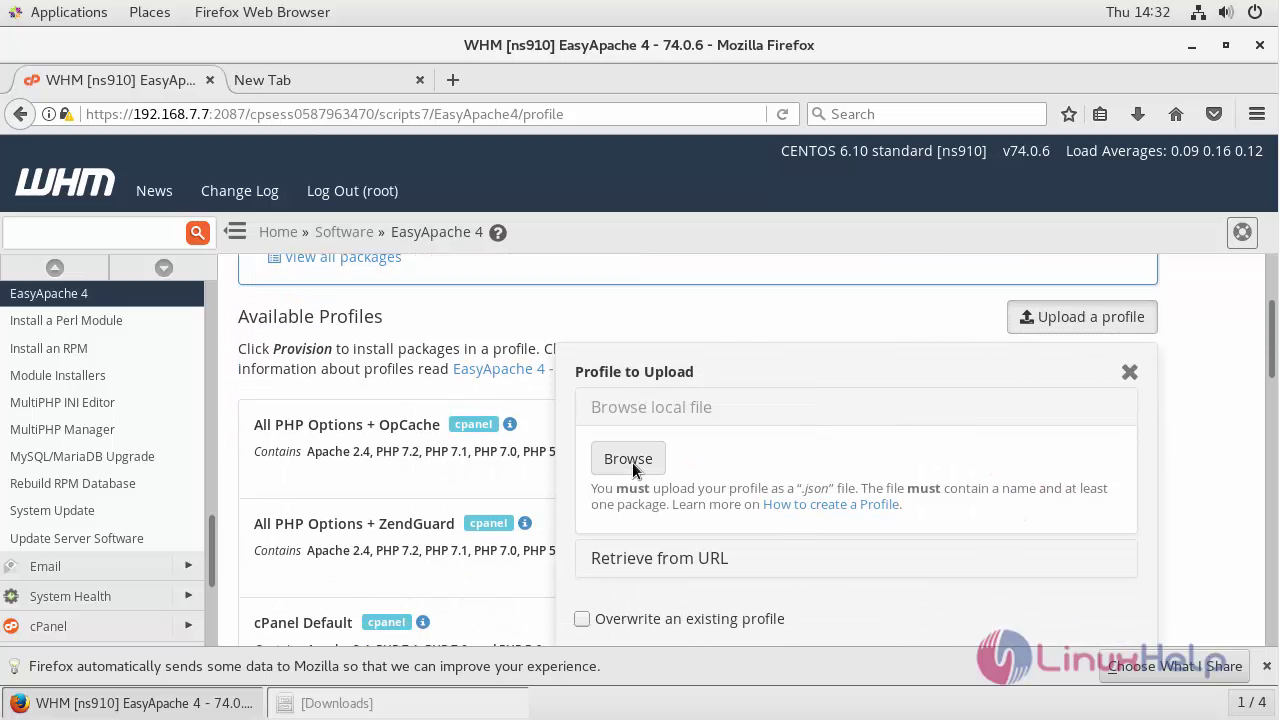The image size is (1280, 720).
Task: Collapse Browse local file section
Action: pos(856,407)
